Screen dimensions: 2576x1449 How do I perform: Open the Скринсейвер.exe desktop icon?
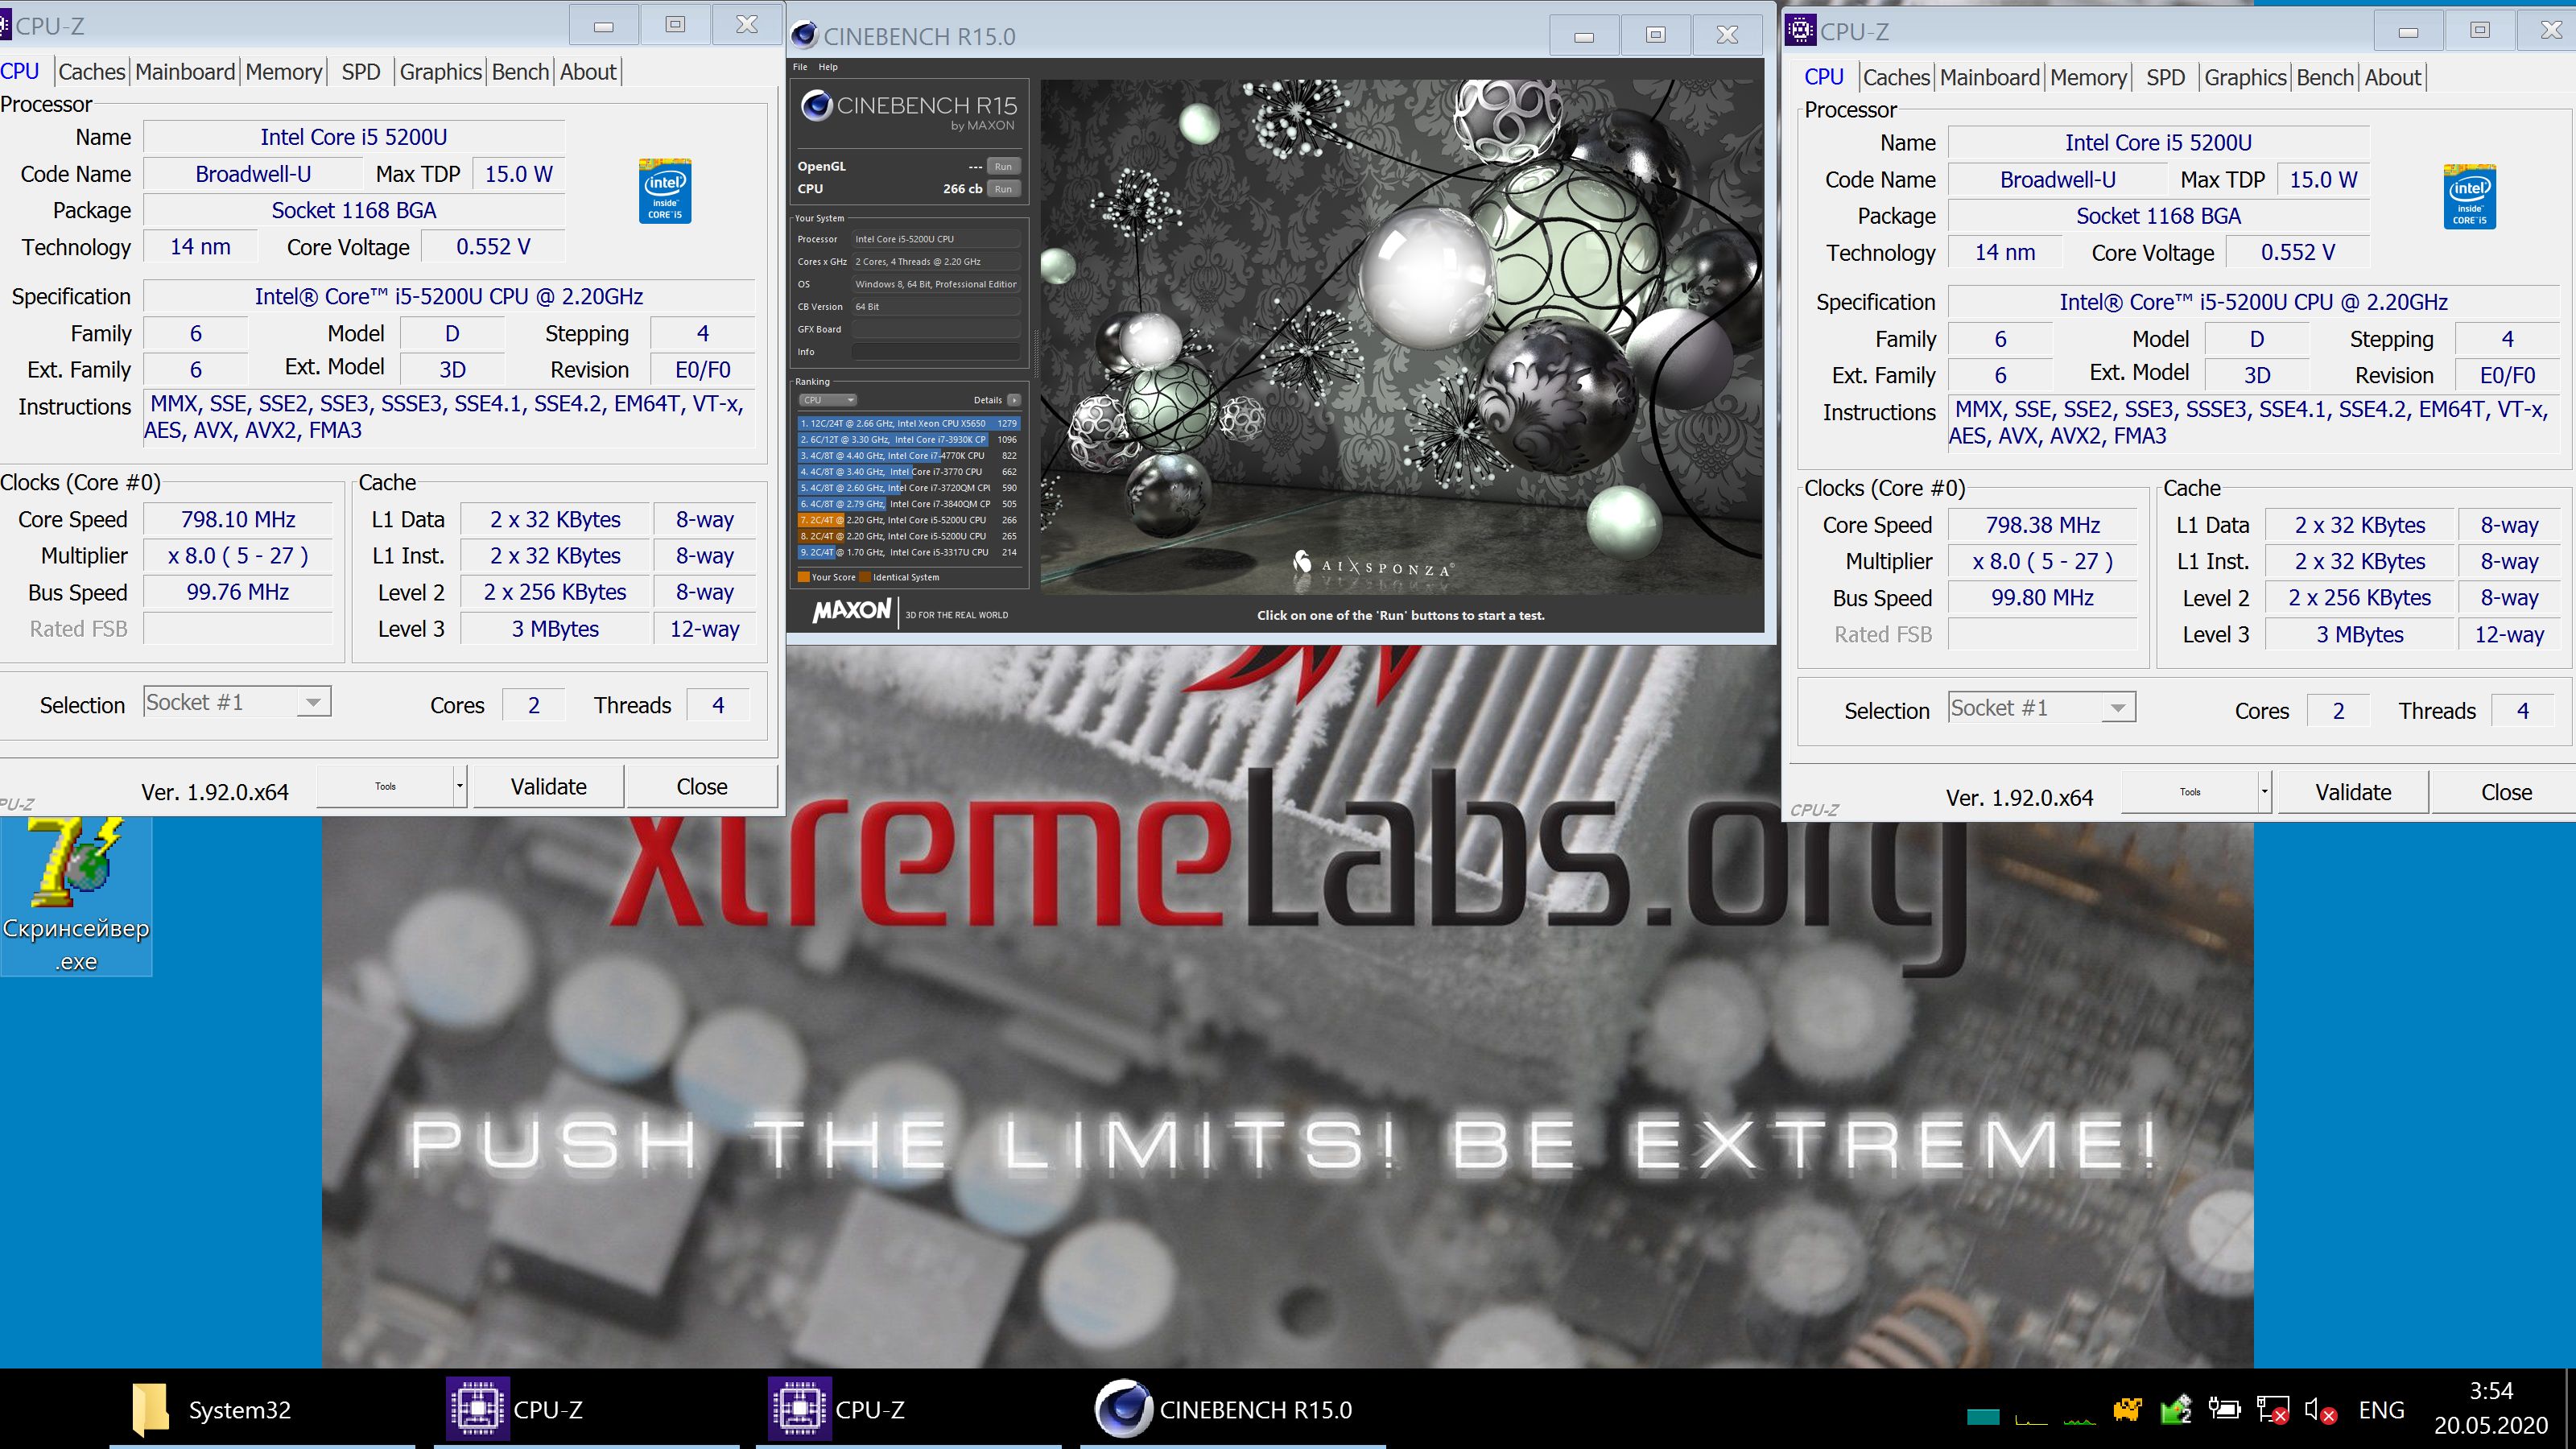(x=76, y=895)
